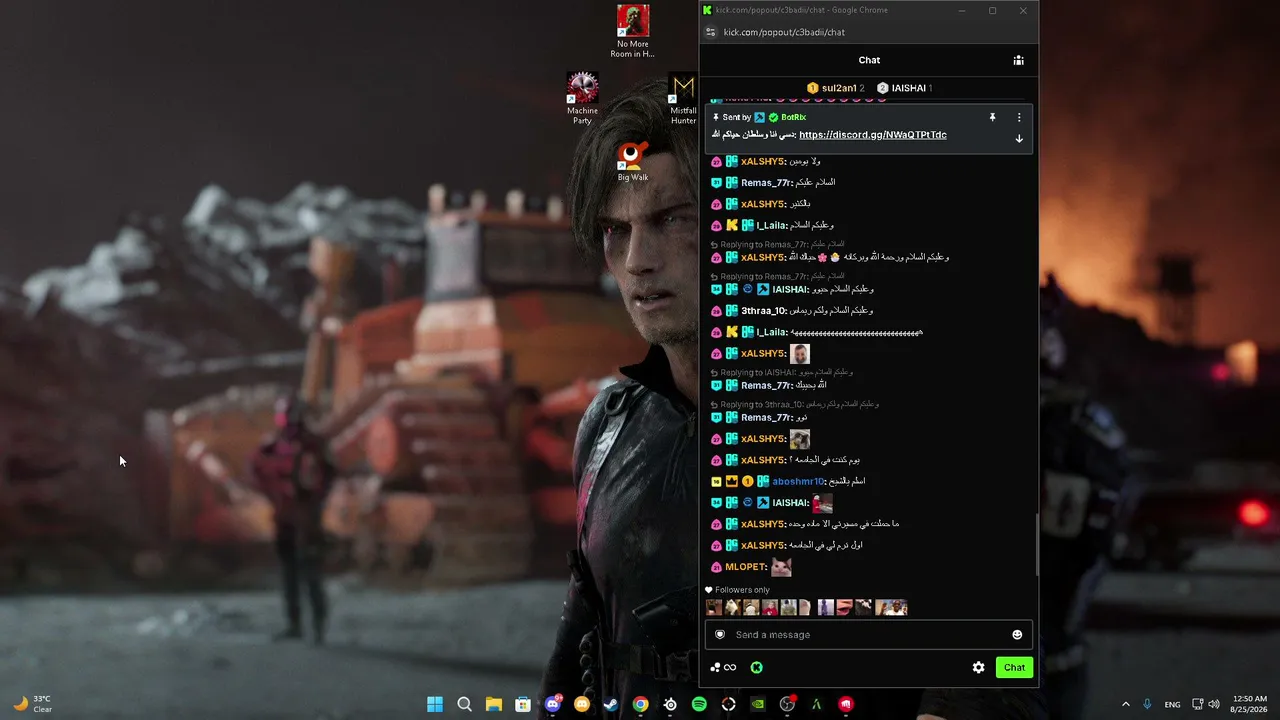This screenshot has height=720, width=1280.
Task: Open clock and date 12:50 AM
Action: click(x=1250, y=704)
